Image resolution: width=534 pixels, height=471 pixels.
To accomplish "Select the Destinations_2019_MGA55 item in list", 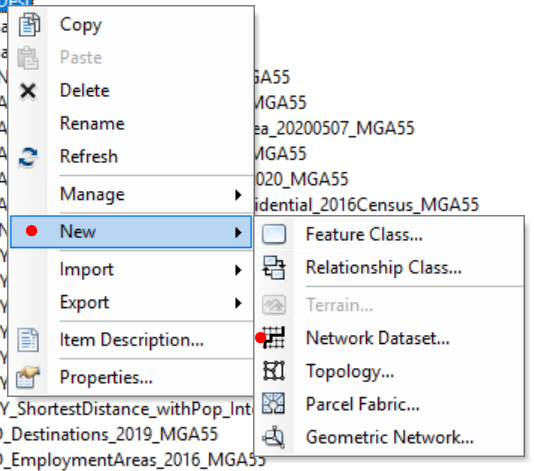I will (109, 435).
